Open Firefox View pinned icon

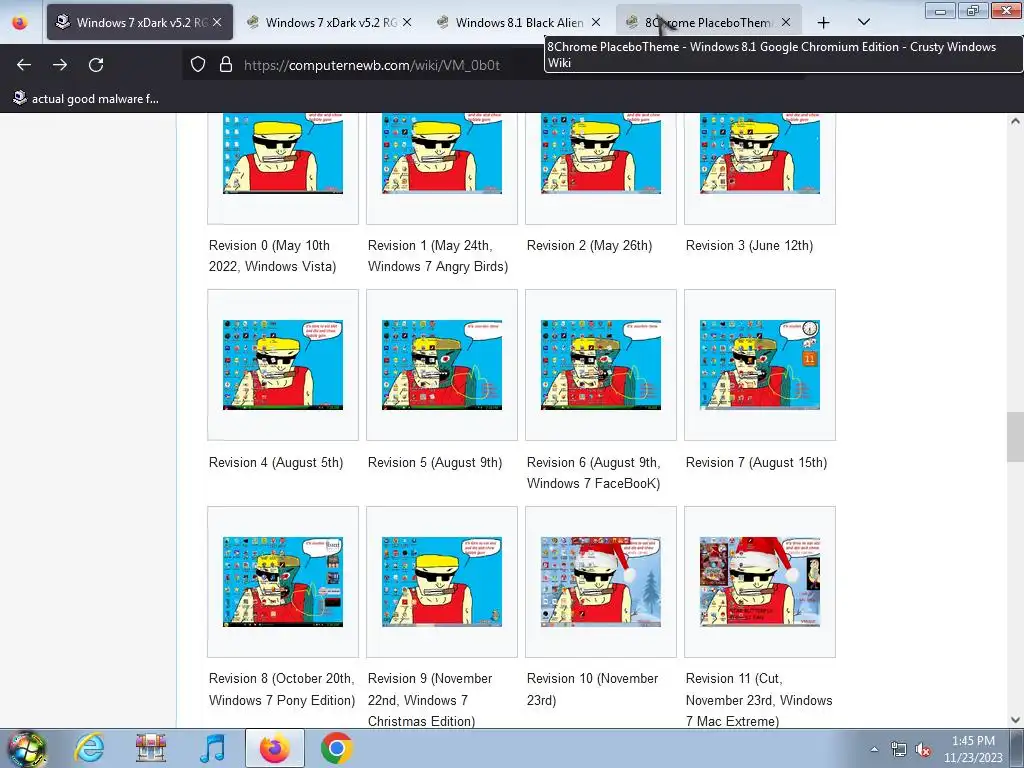click(x=20, y=23)
